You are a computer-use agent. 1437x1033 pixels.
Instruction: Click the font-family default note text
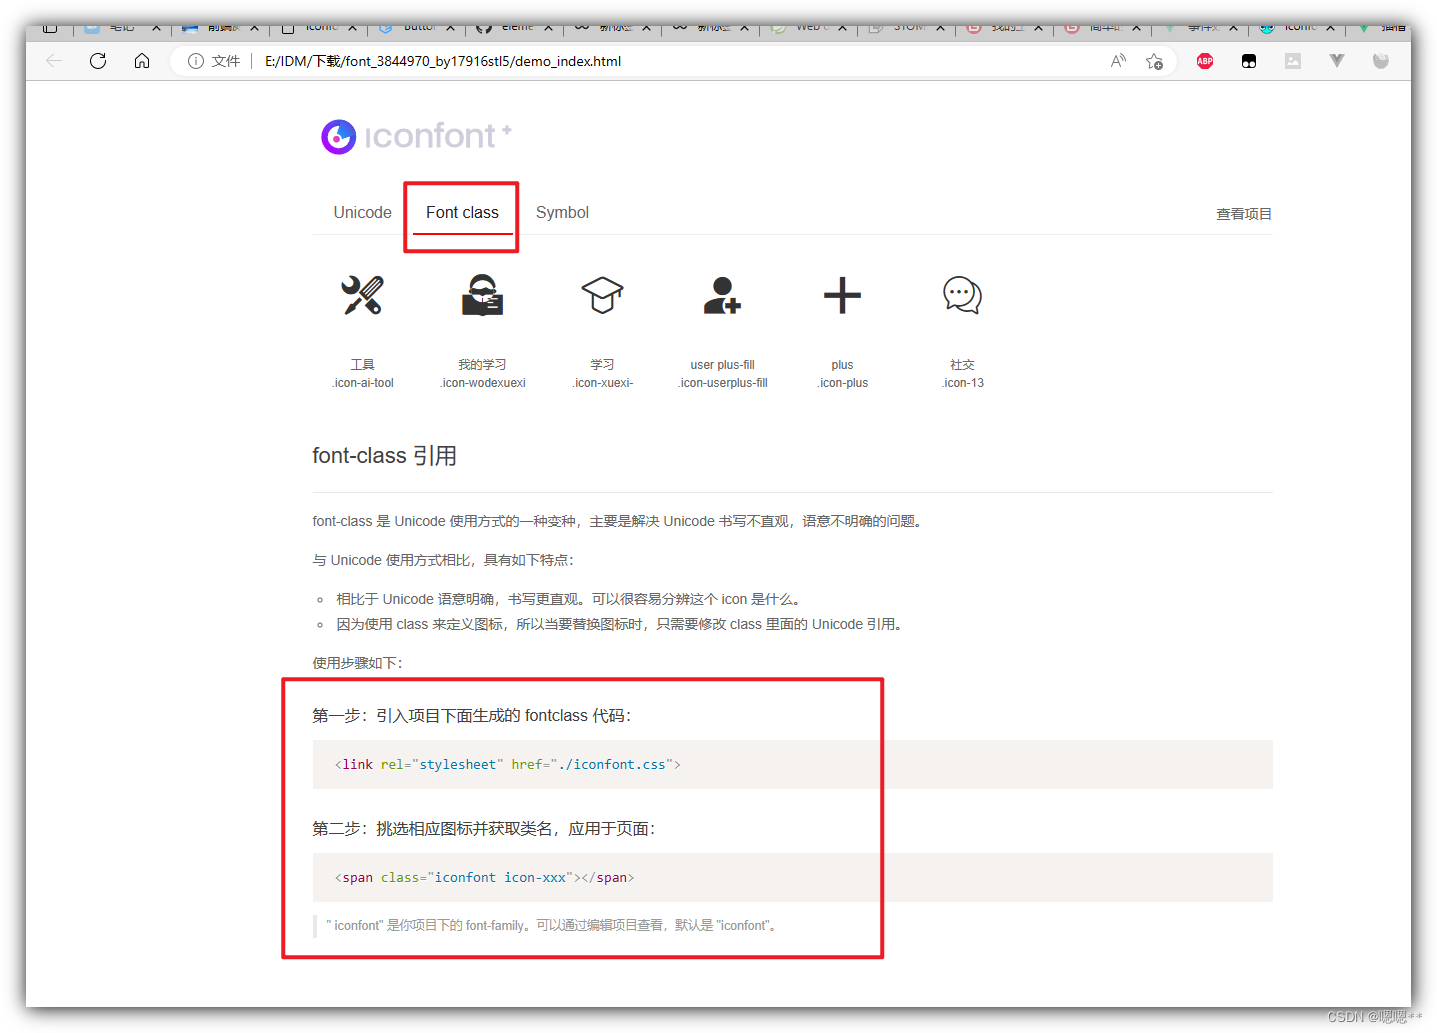tap(554, 926)
